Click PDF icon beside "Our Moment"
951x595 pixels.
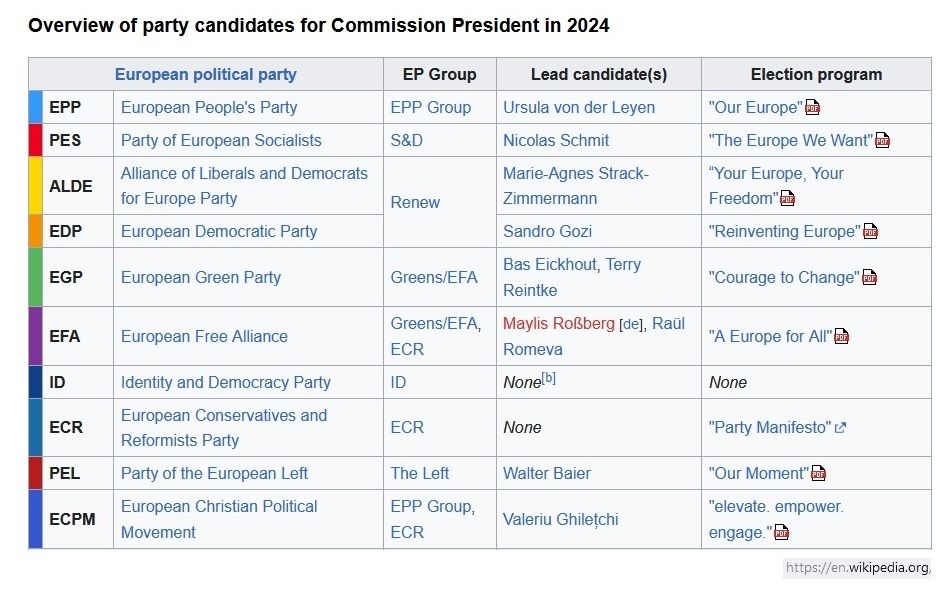click(x=818, y=474)
